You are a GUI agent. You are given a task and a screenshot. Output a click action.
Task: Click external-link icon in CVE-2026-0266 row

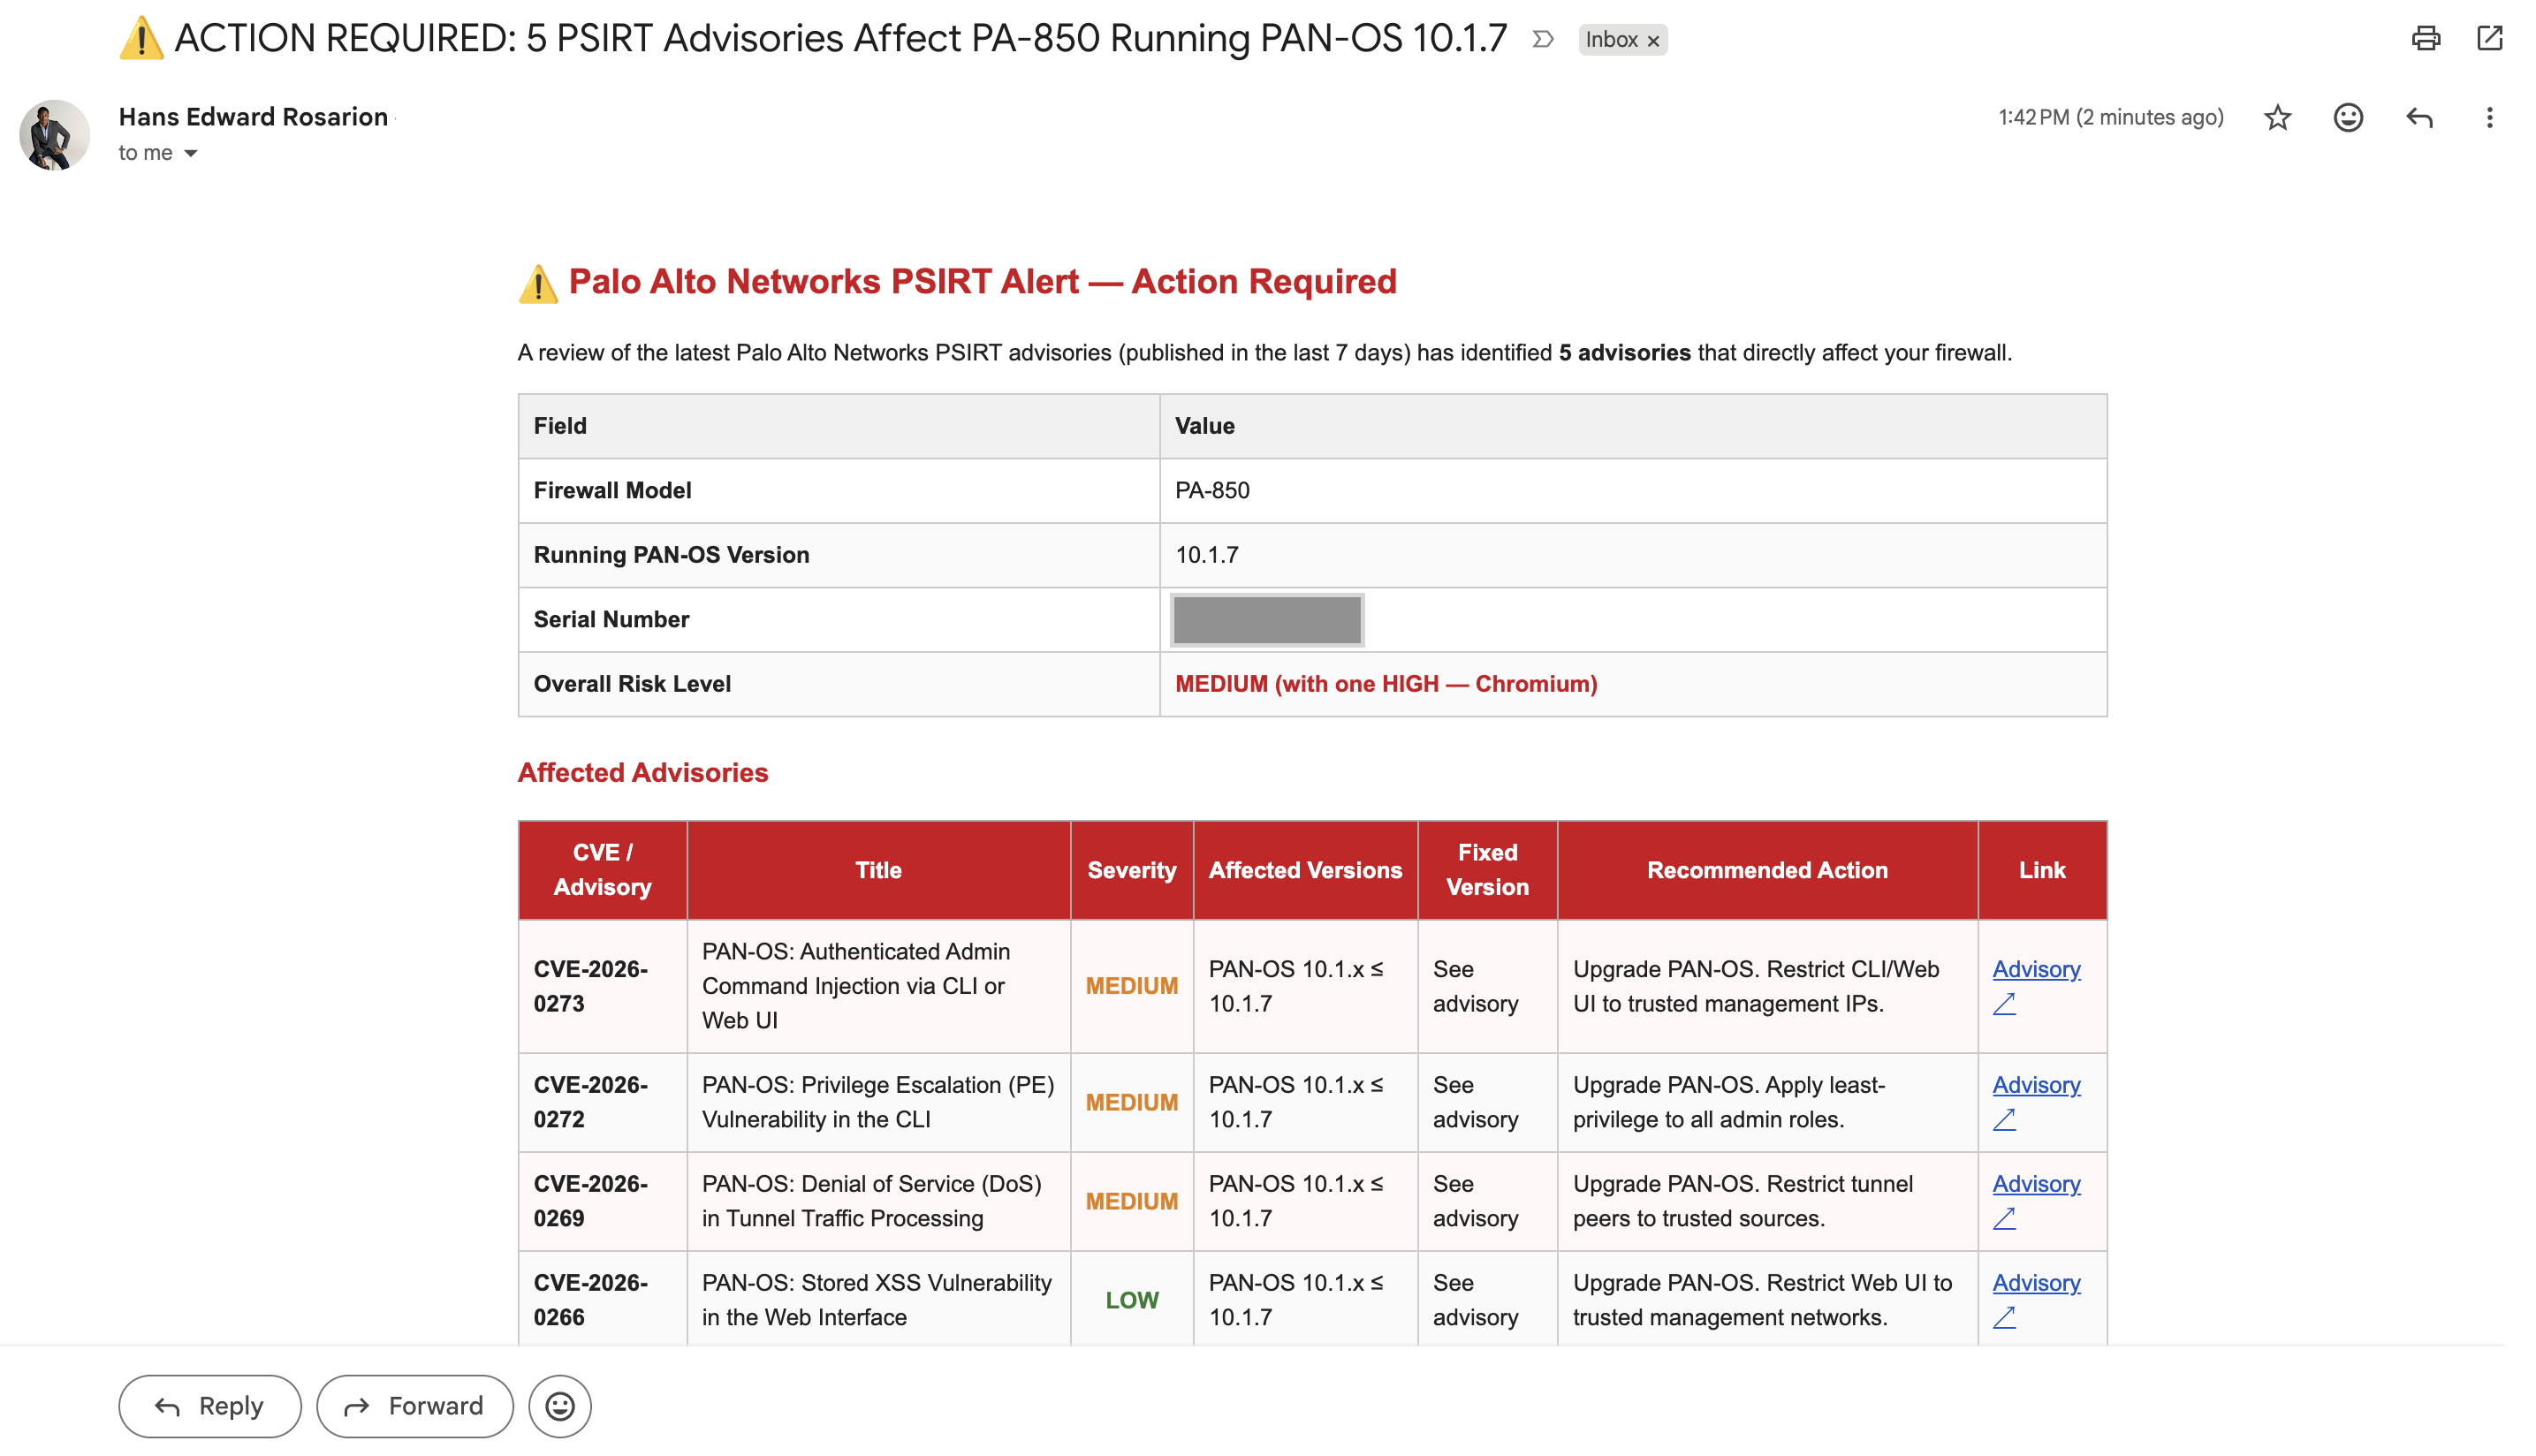point(2004,1318)
